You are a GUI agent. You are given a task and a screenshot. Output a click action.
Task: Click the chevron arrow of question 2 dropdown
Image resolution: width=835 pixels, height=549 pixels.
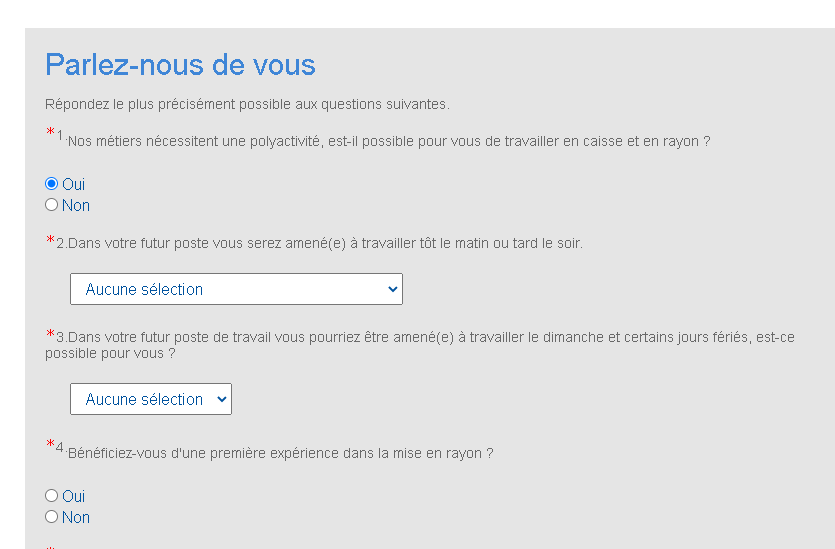click(x=391, y=289)
